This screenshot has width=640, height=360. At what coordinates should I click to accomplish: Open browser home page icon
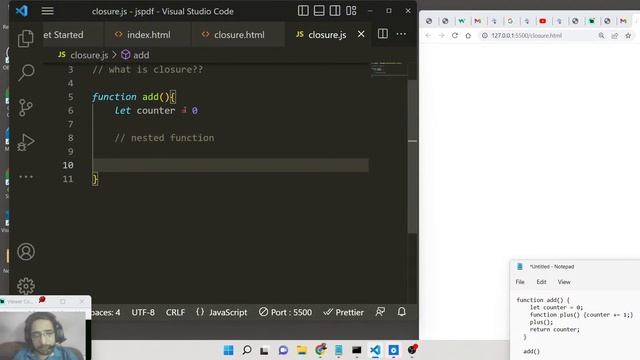point(468,36)
